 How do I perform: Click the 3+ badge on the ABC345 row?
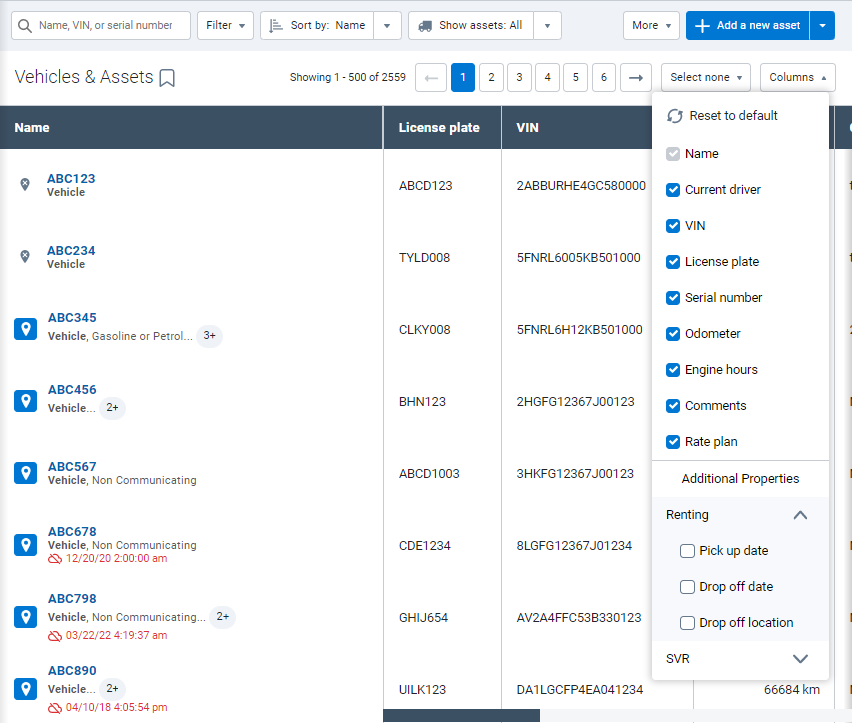point(209,337)
